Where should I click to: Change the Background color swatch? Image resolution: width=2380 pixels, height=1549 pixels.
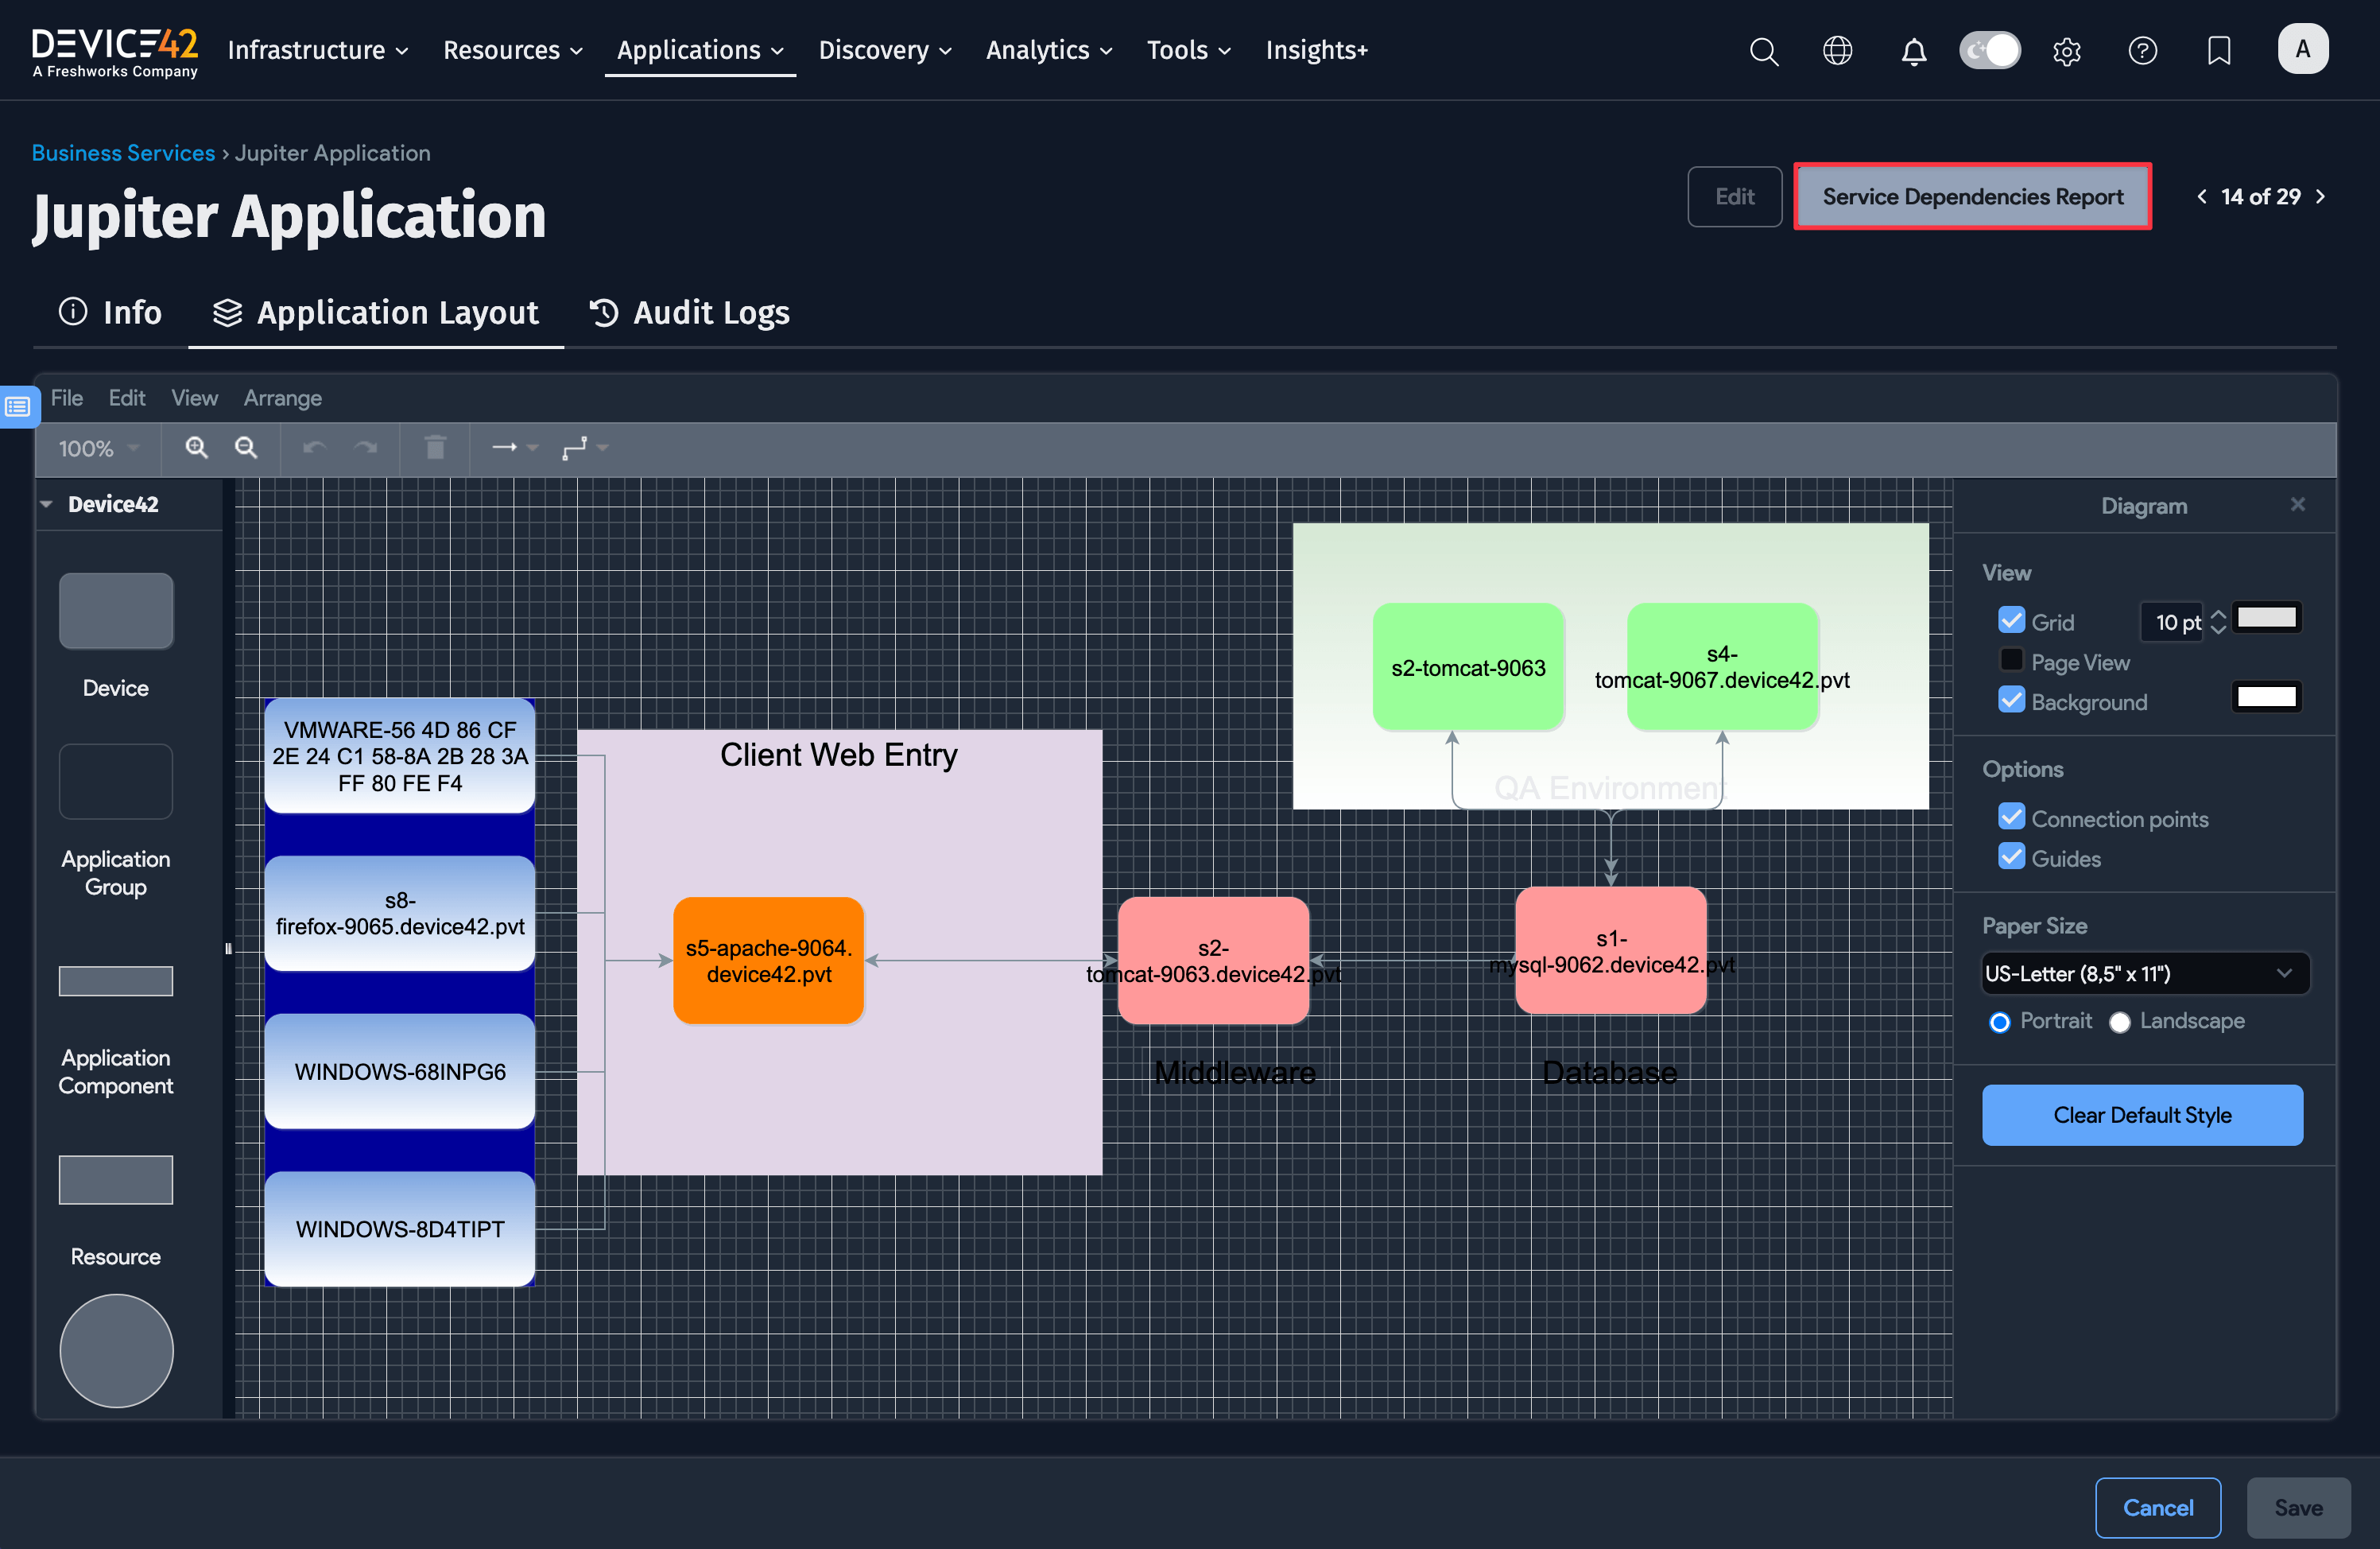[x=2266, y=698]
